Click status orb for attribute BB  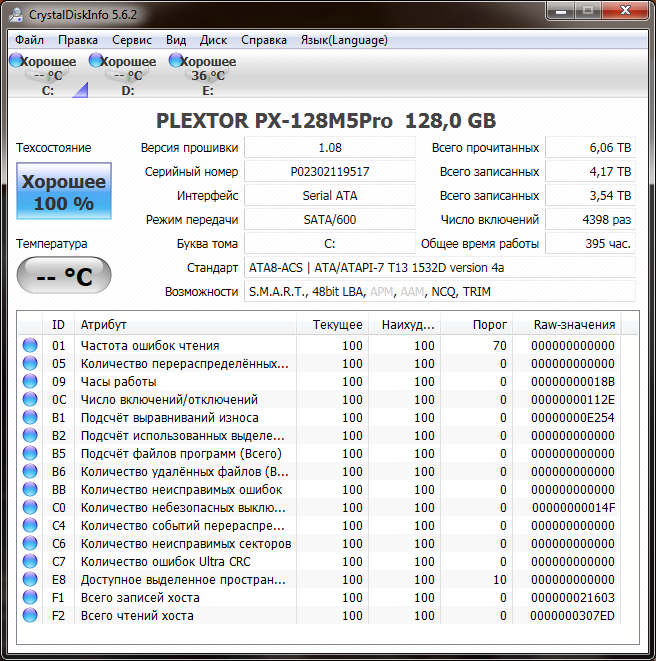tap(30, 489)
